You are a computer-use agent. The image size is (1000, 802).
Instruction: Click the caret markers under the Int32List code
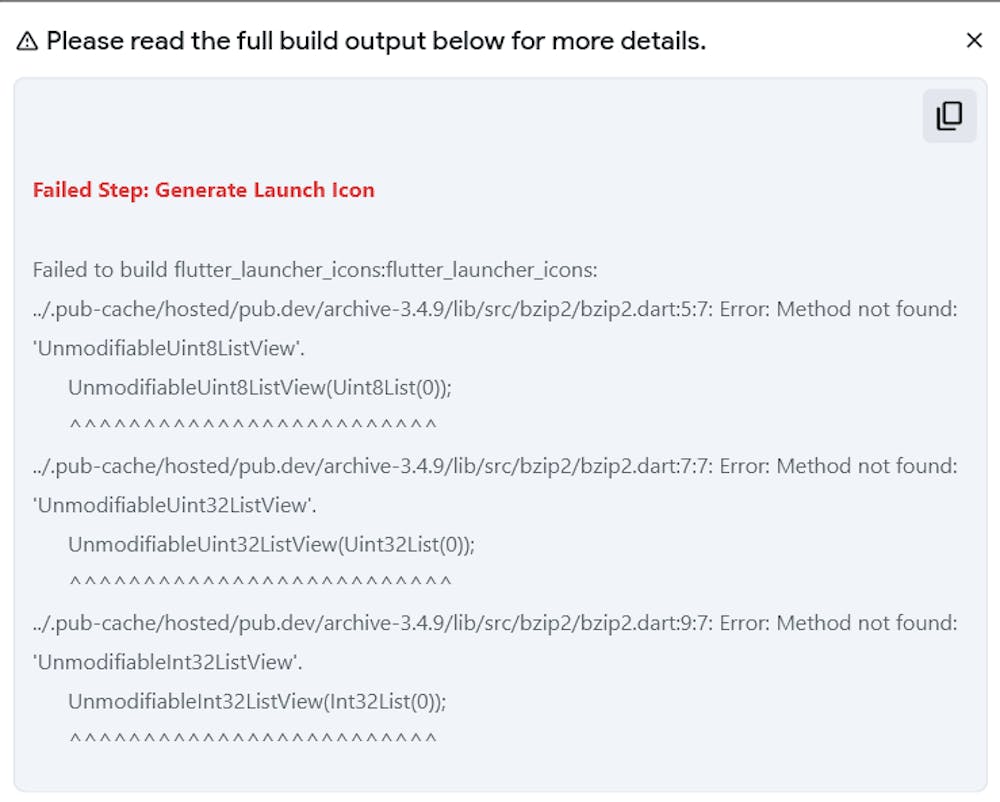(253, 740)
